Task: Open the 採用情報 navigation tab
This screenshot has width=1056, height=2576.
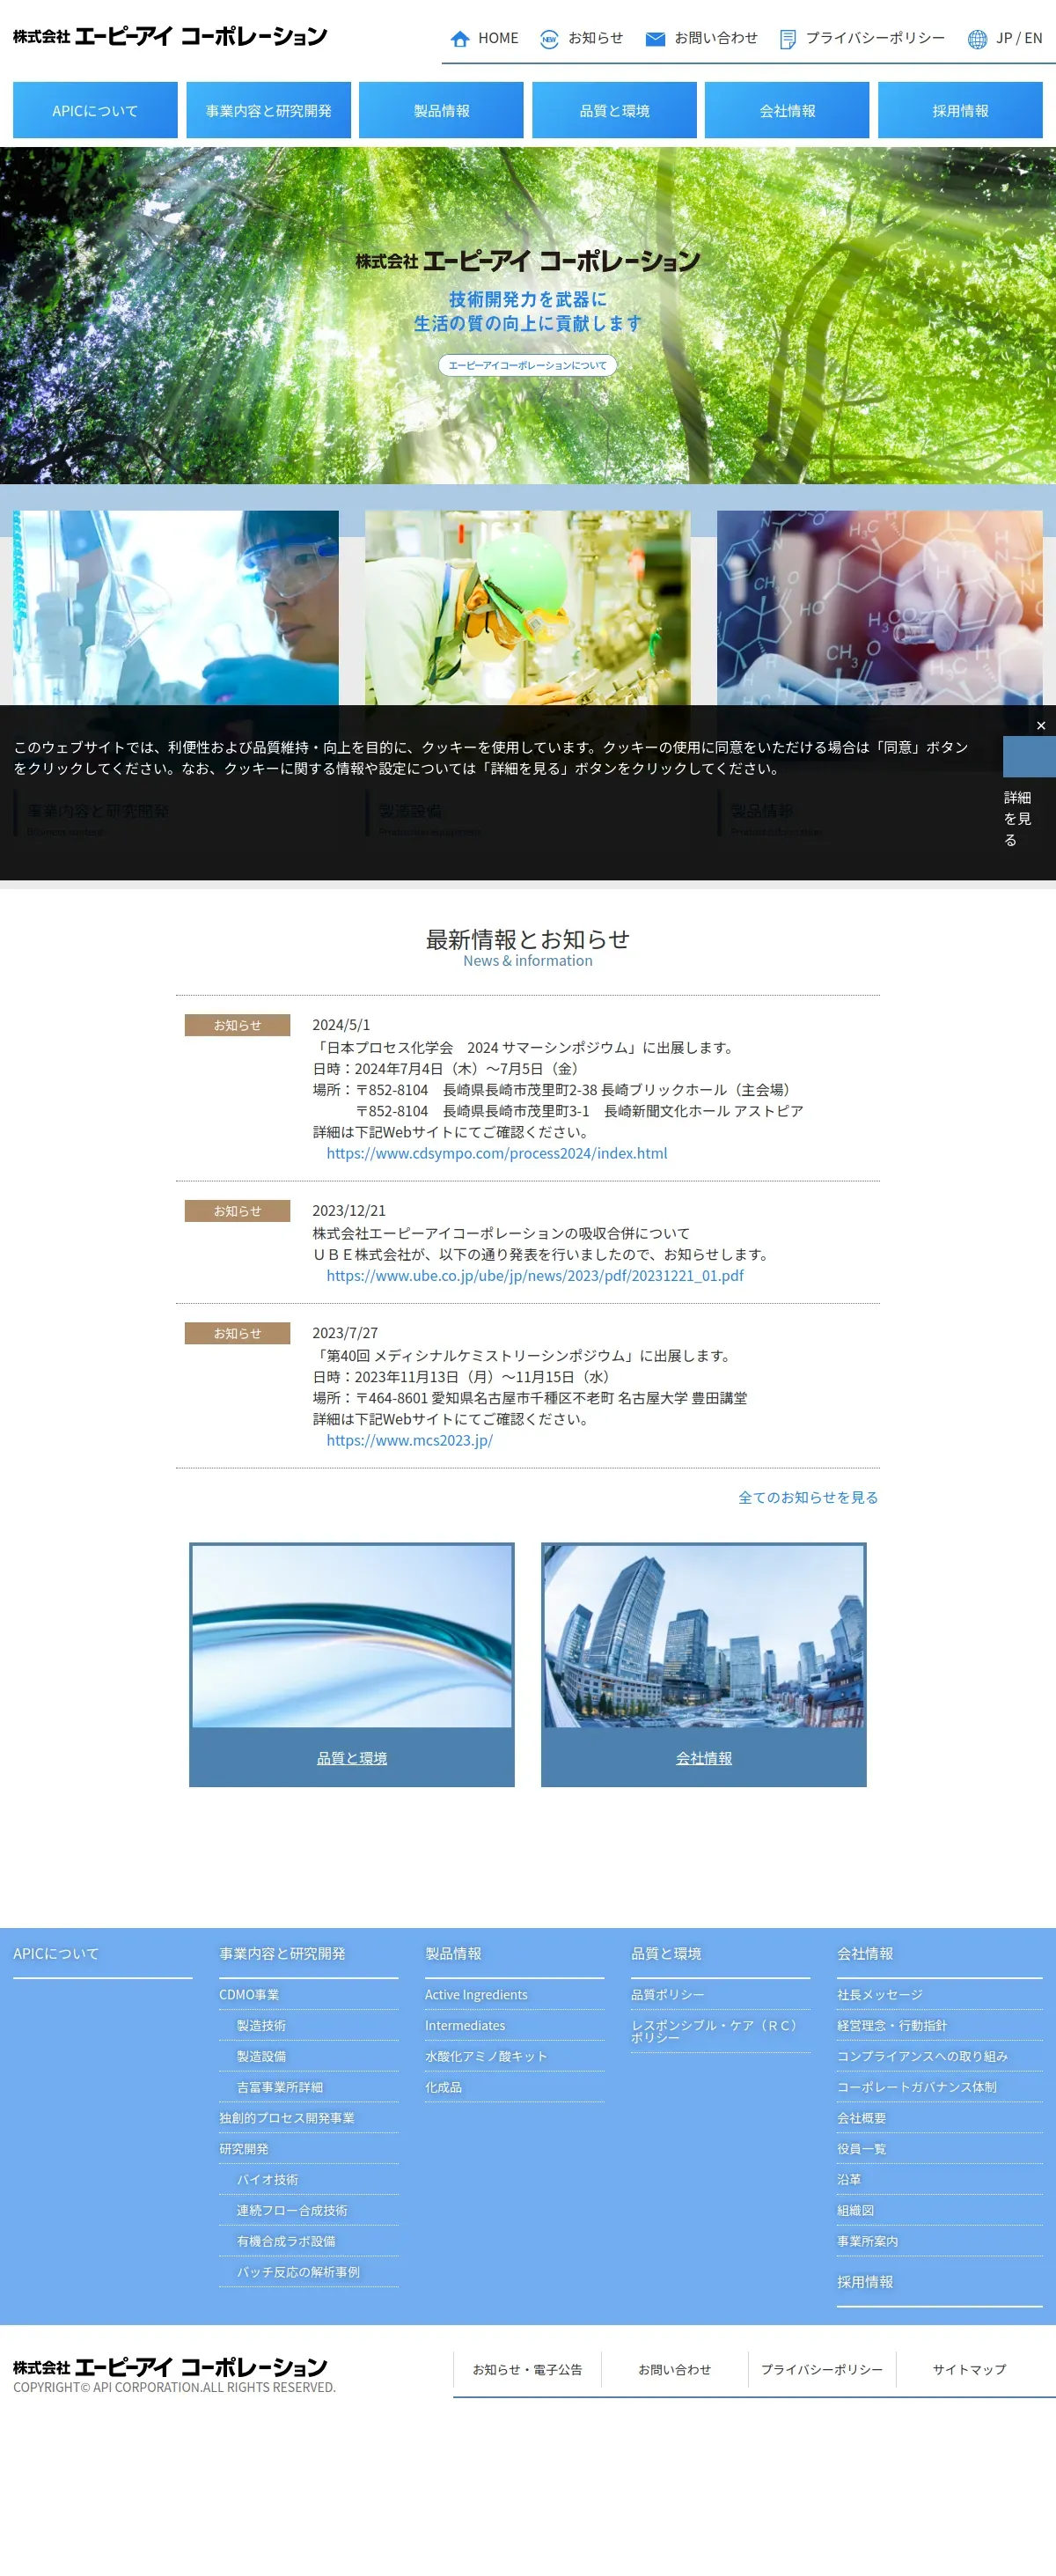Action: 960,110
